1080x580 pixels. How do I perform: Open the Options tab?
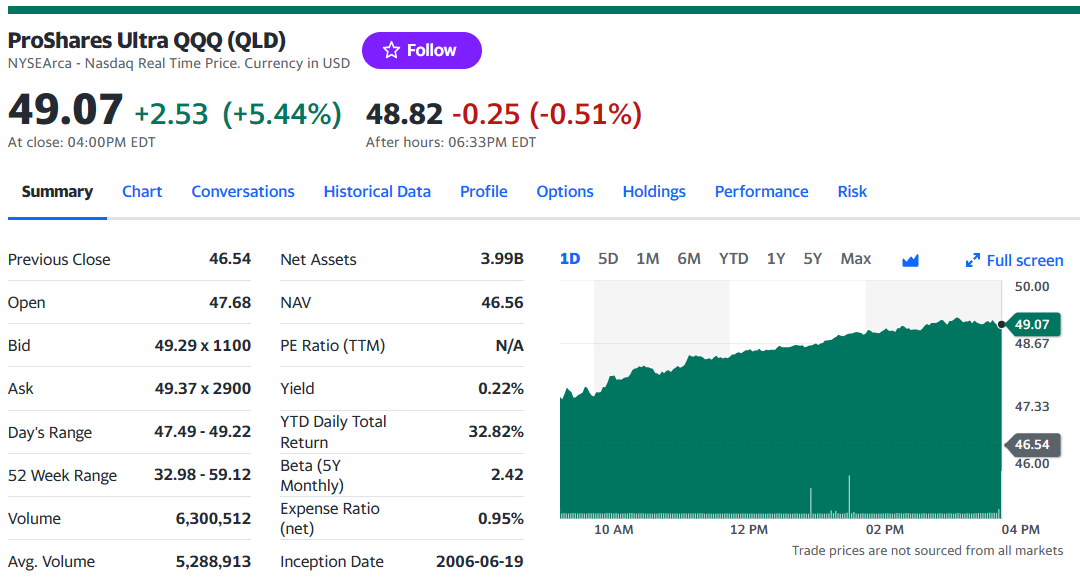[x=565, y=191]
